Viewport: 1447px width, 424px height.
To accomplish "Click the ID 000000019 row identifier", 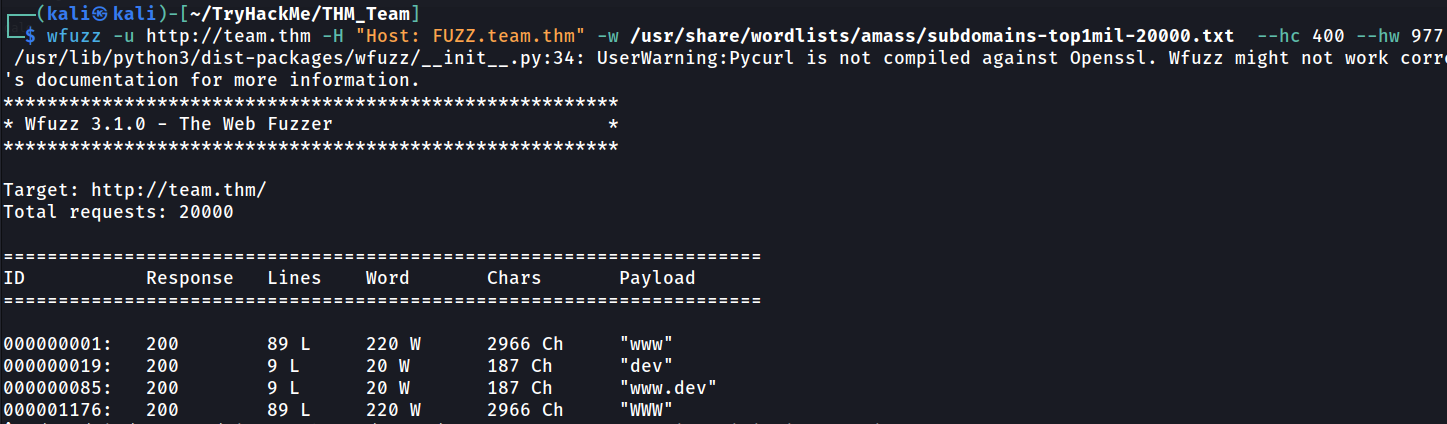I will [x=58, y=366].
